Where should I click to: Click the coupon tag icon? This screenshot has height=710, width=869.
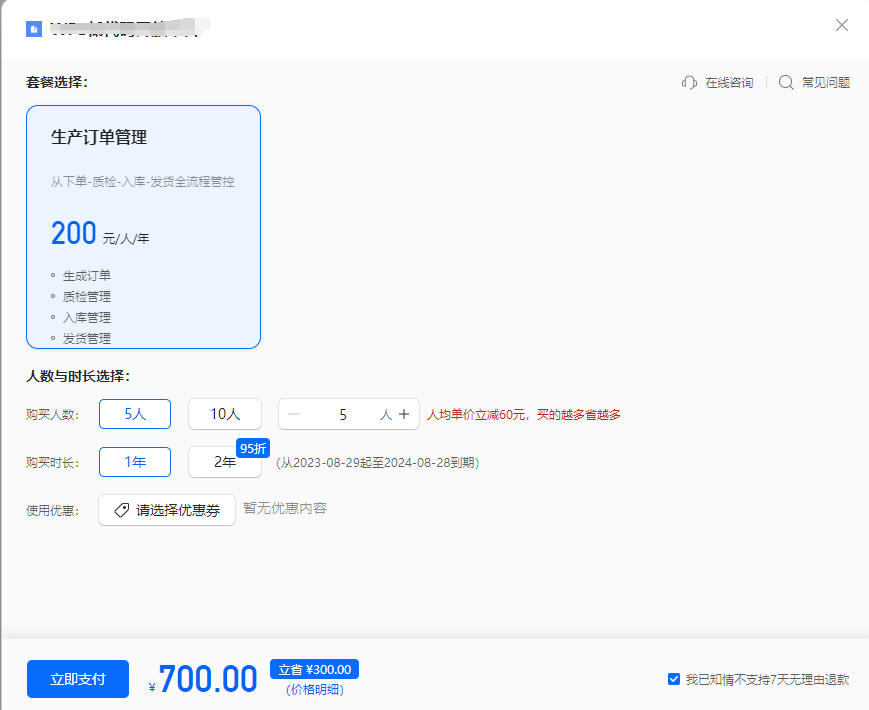coord(121,510)
